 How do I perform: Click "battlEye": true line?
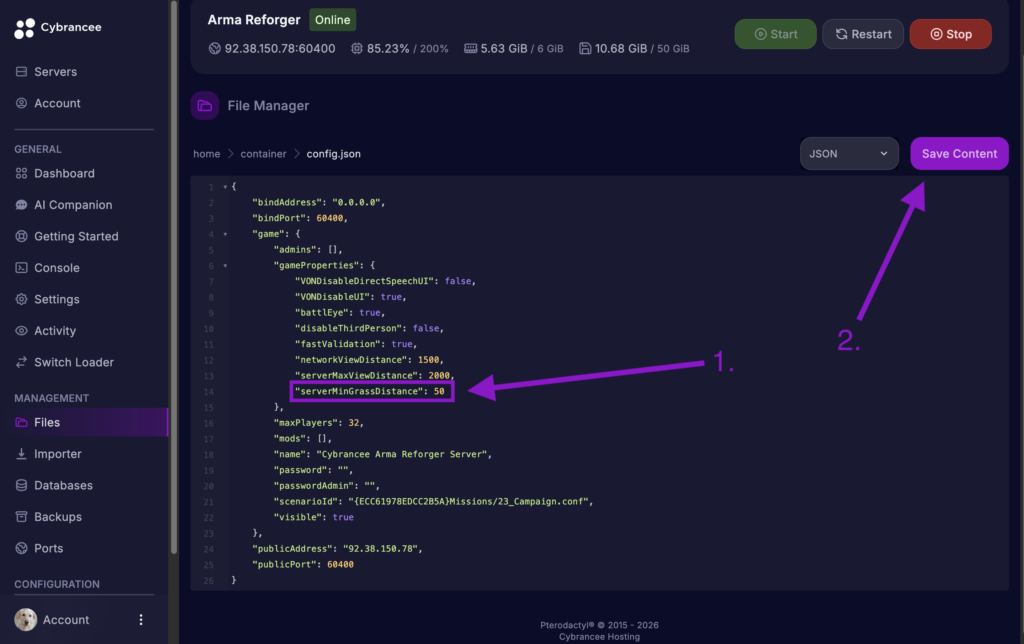coord(340,313)
